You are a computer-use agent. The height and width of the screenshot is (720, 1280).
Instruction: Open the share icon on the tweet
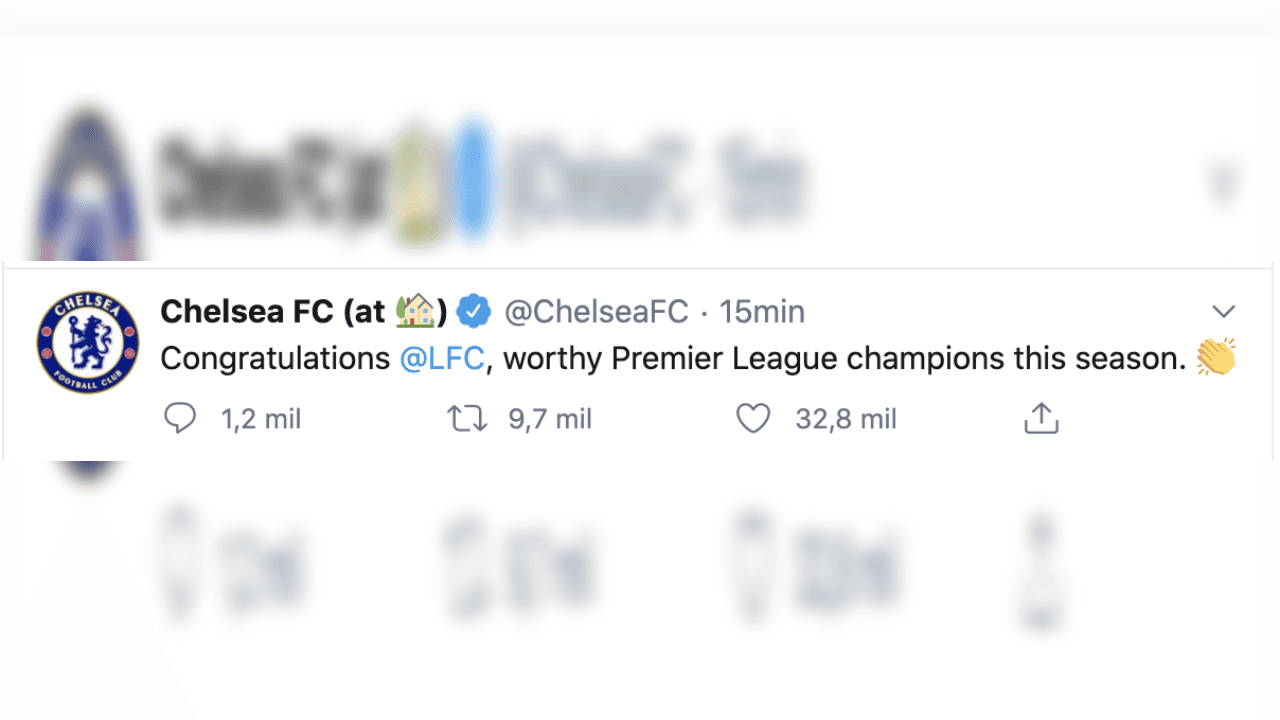tap(1040, 418)
